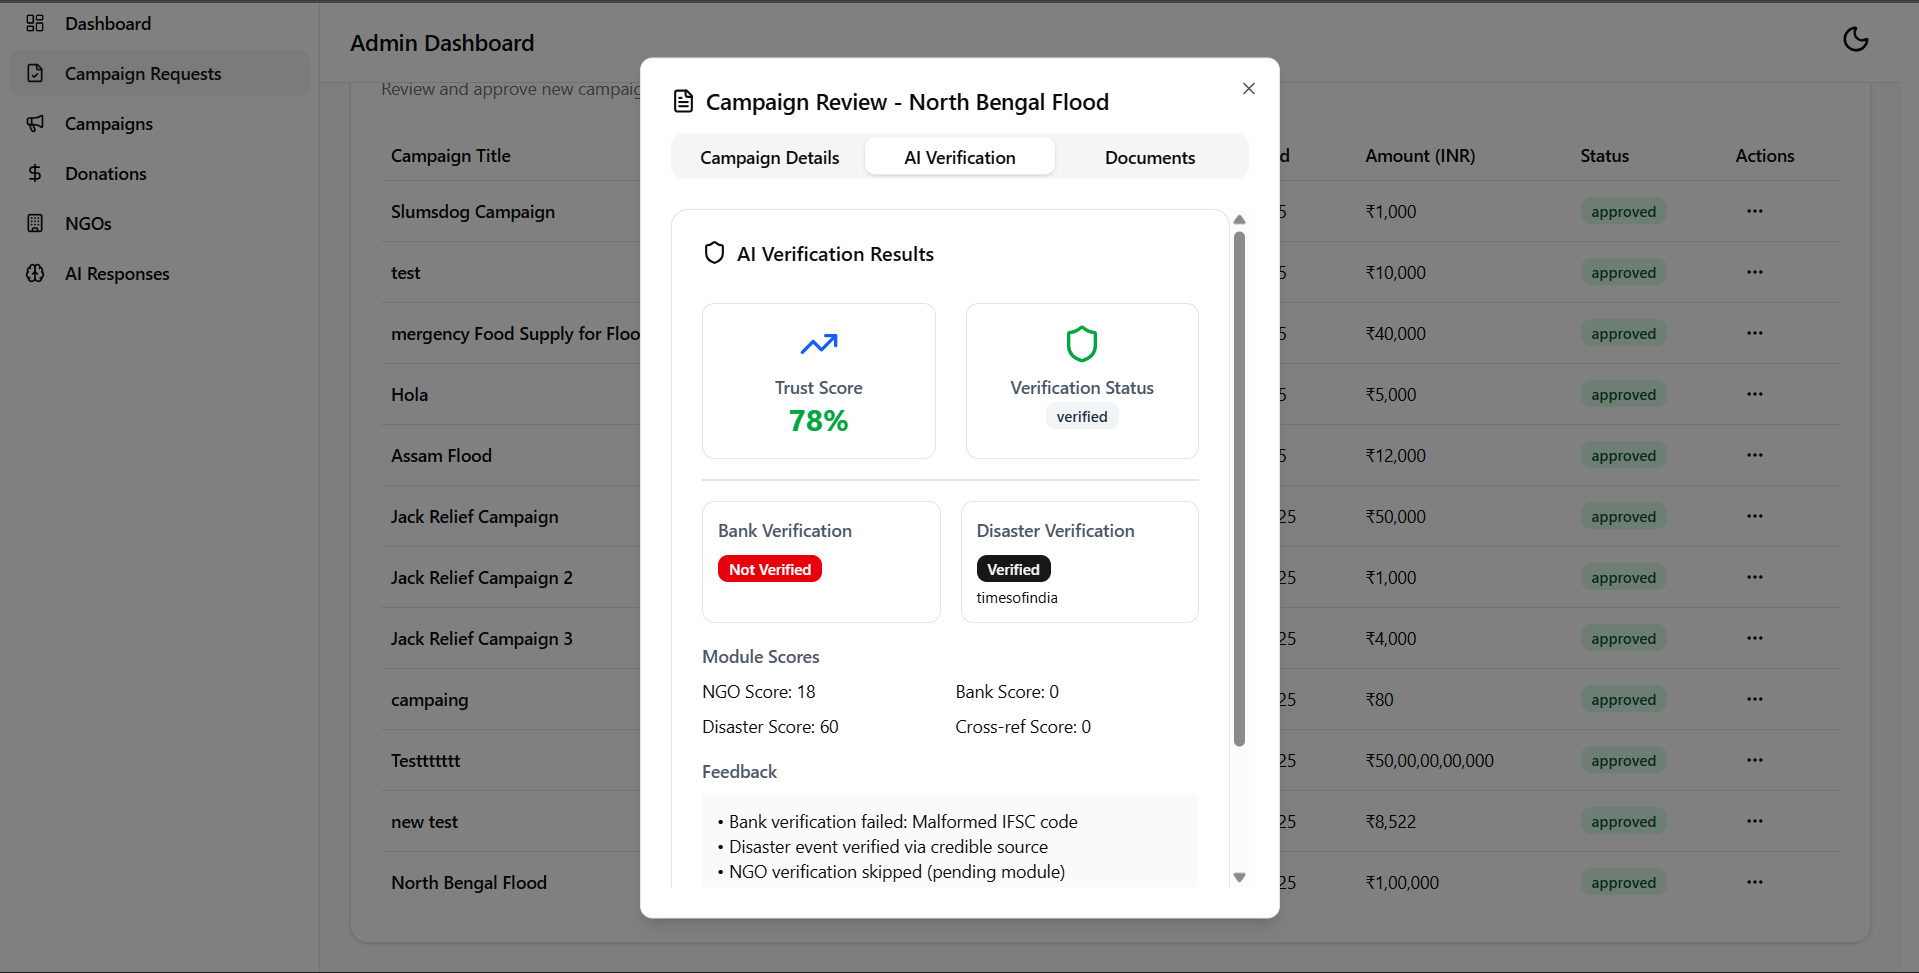Click the green Verification Status shield icon
The image size is (1919, 973).
coord(1081,344)
